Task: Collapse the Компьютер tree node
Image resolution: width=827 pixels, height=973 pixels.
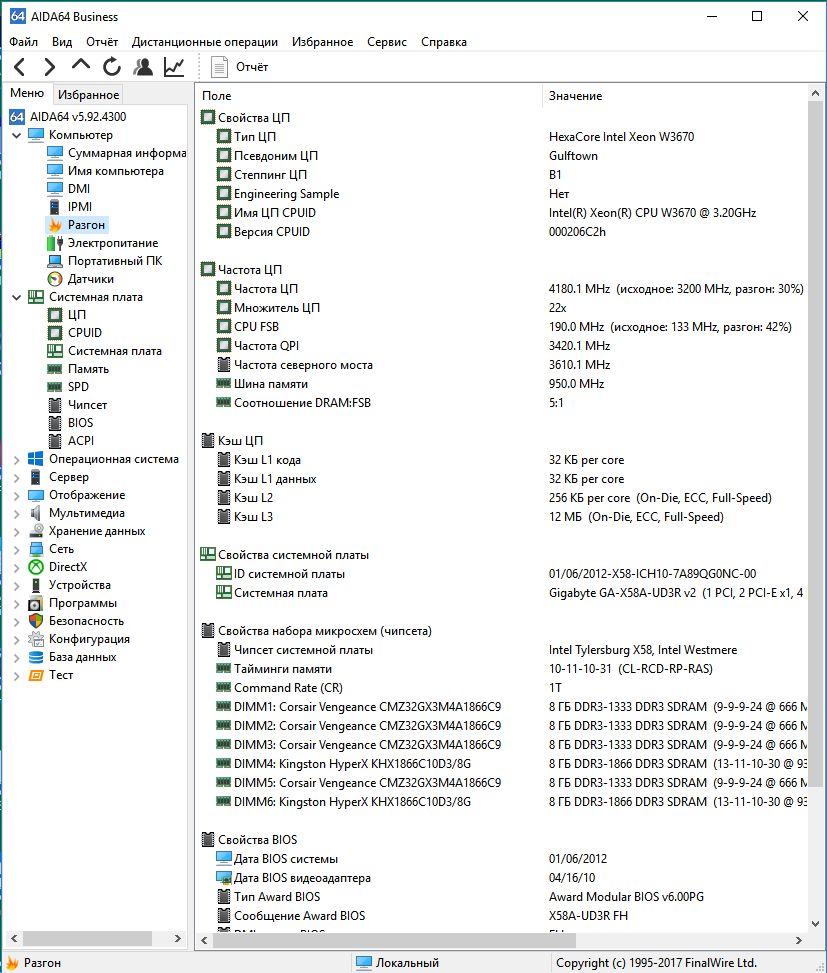Action: (x=17, y=135)
